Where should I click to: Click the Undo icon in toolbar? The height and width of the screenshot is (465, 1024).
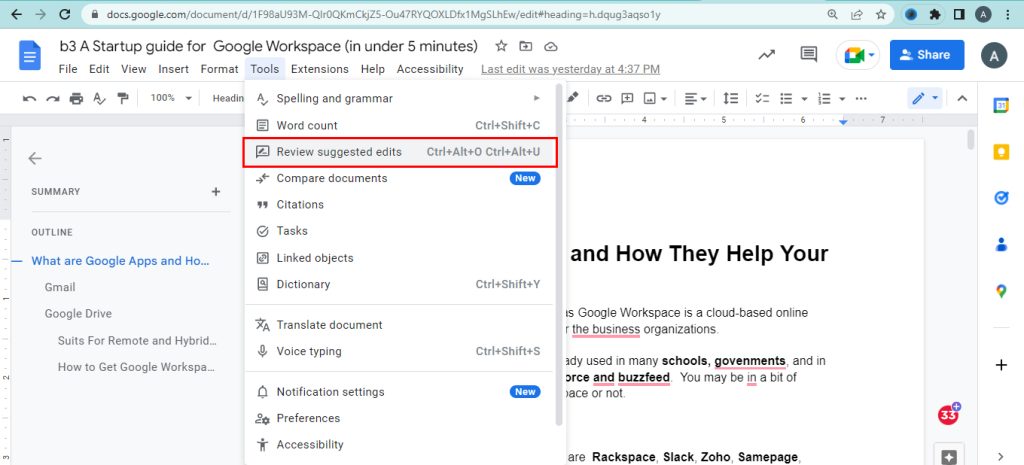pyautogui.click(x=29, y=98)
